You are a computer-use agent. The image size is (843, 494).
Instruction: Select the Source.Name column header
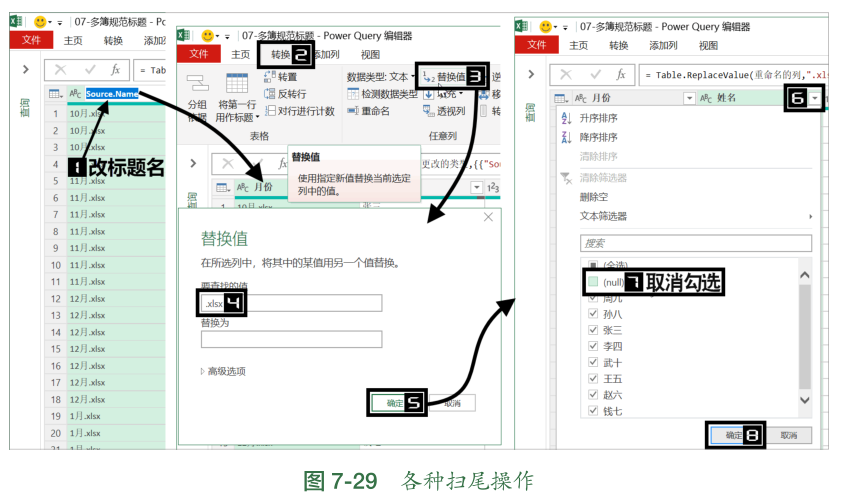tap(112, 94)
